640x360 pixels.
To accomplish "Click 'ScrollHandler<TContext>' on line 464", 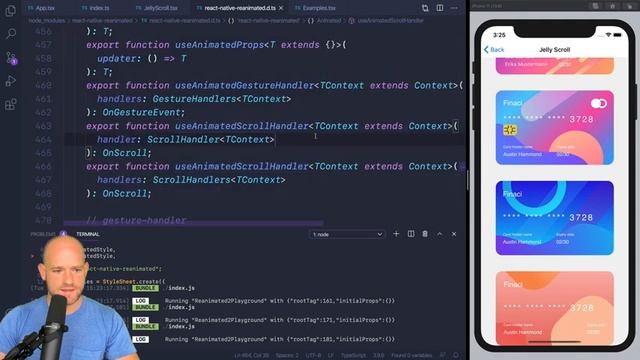I will coord(211,140).
